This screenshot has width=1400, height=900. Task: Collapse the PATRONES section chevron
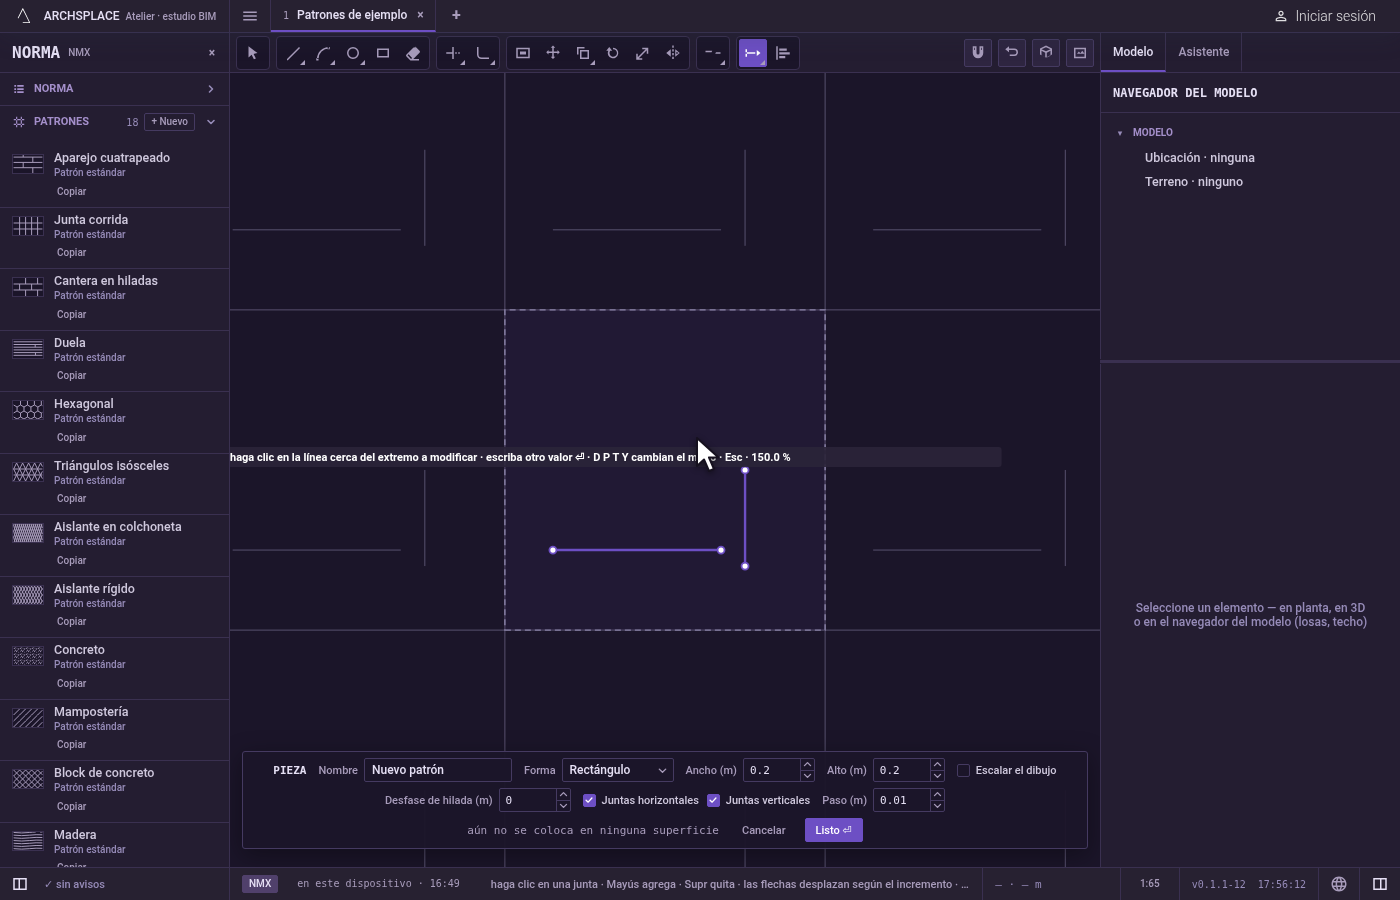point(210,122)
